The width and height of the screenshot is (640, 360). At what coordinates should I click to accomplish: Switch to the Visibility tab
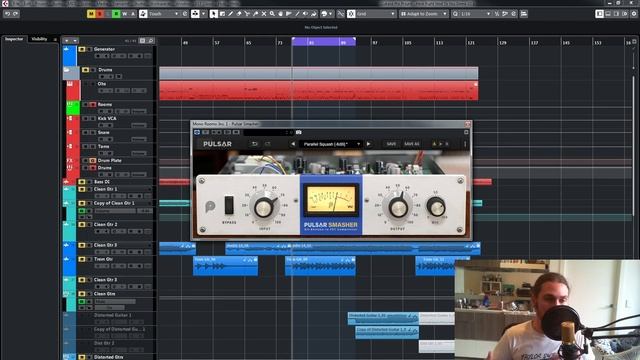[40, 39]
